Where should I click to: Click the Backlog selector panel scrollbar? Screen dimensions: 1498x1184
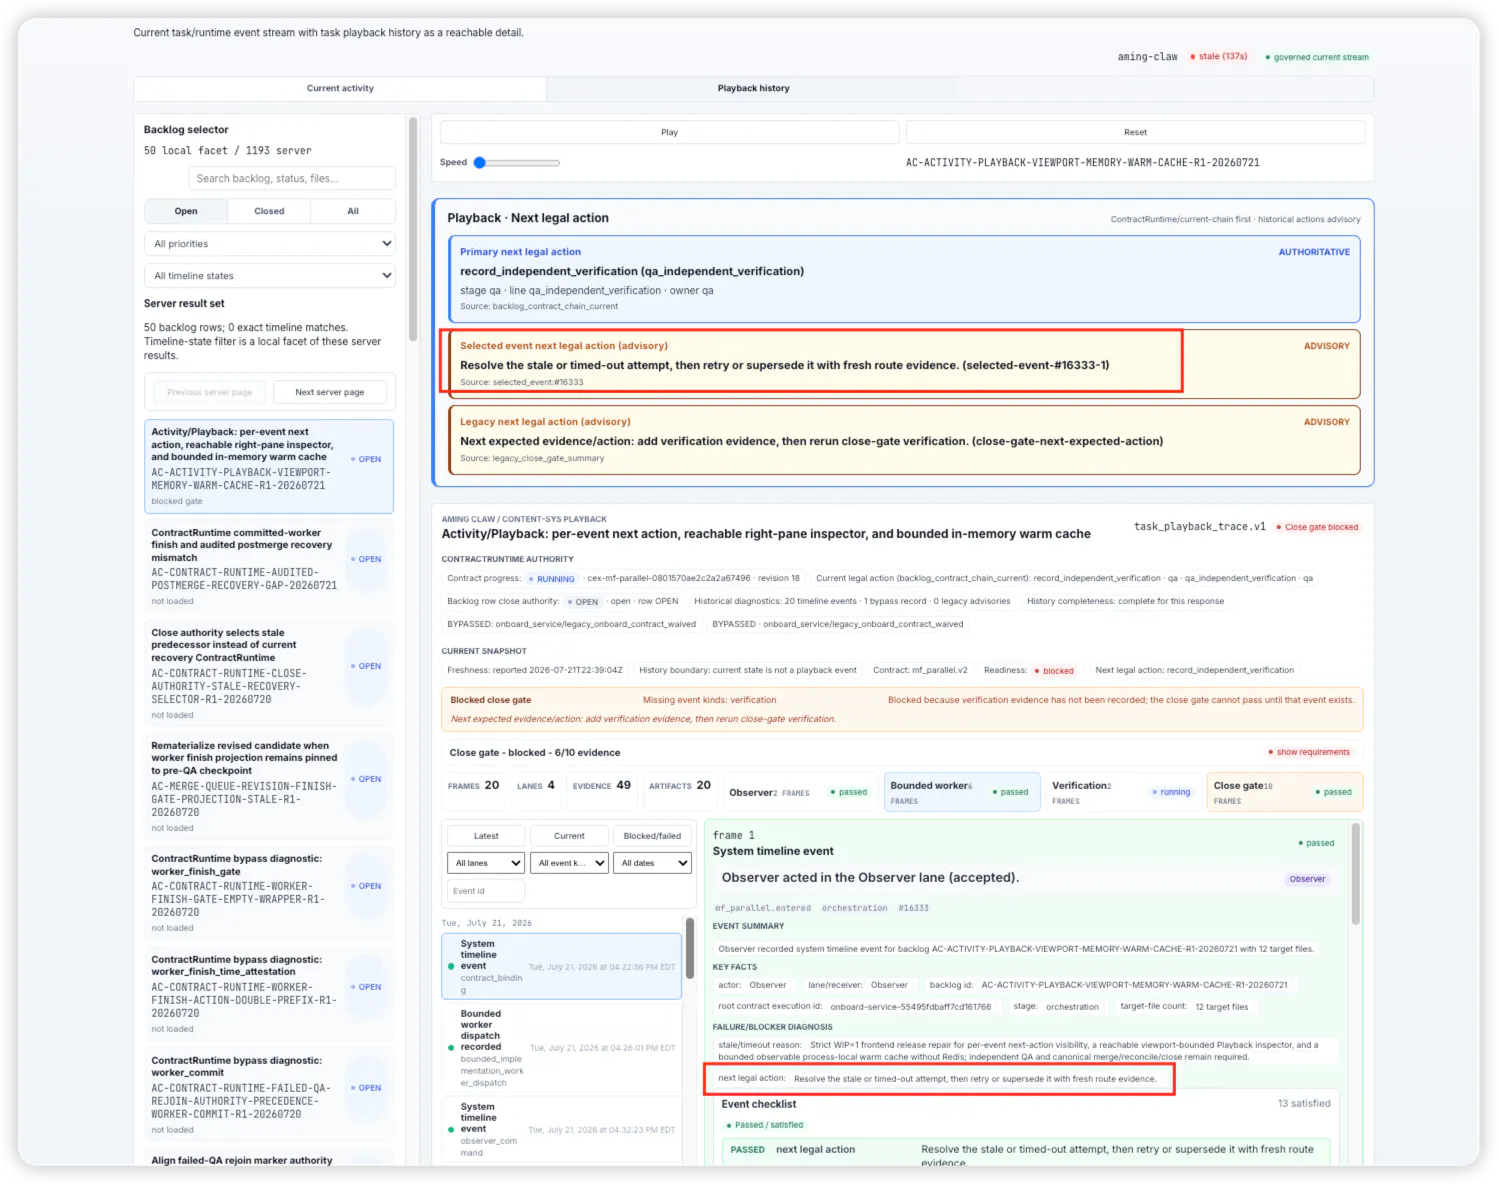tap(412, 230)
